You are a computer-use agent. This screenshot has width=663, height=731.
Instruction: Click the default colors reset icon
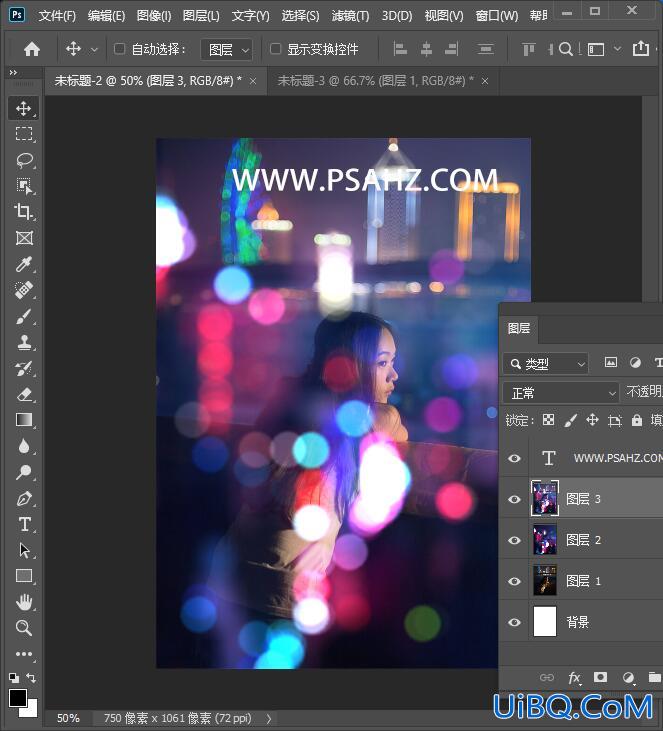pyautogui.click(x=14, y=677)
